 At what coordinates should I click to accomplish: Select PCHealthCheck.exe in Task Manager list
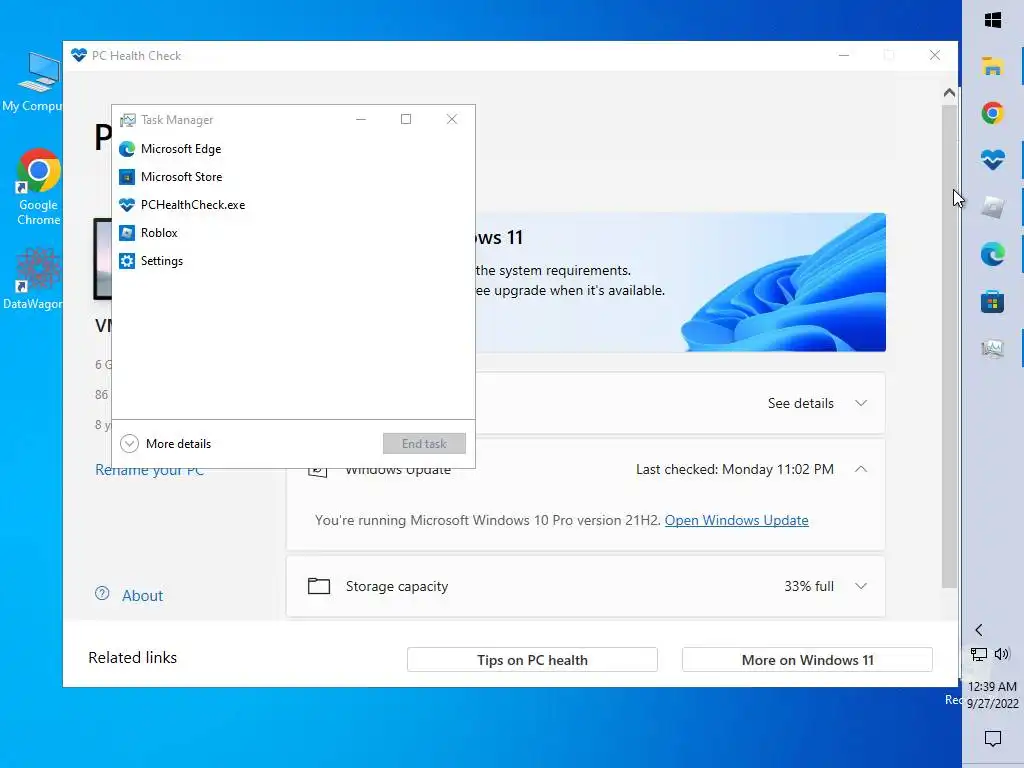pos(293,205)
